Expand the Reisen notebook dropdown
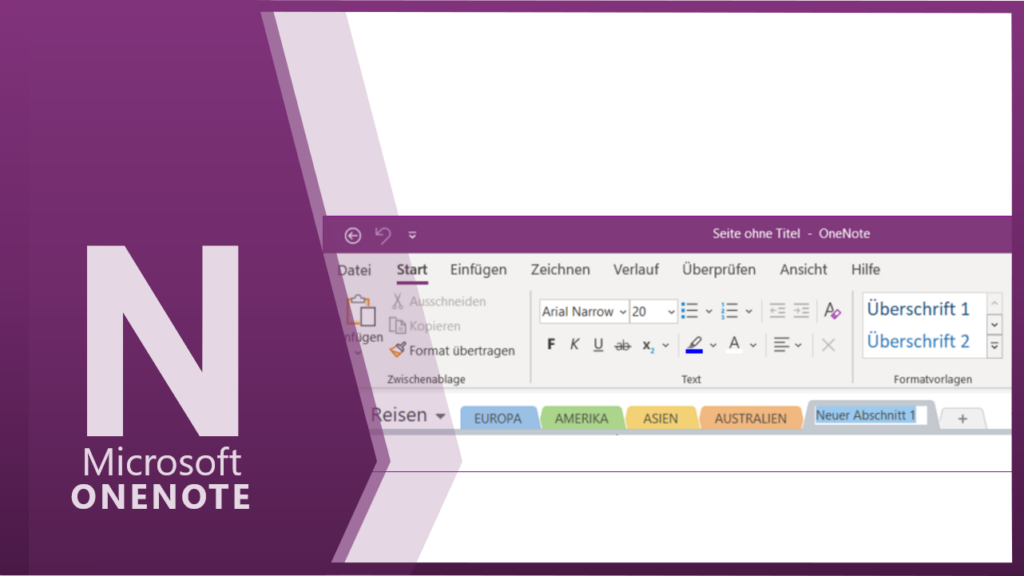The image size is (1024, 576). click(x=440, y=416)
